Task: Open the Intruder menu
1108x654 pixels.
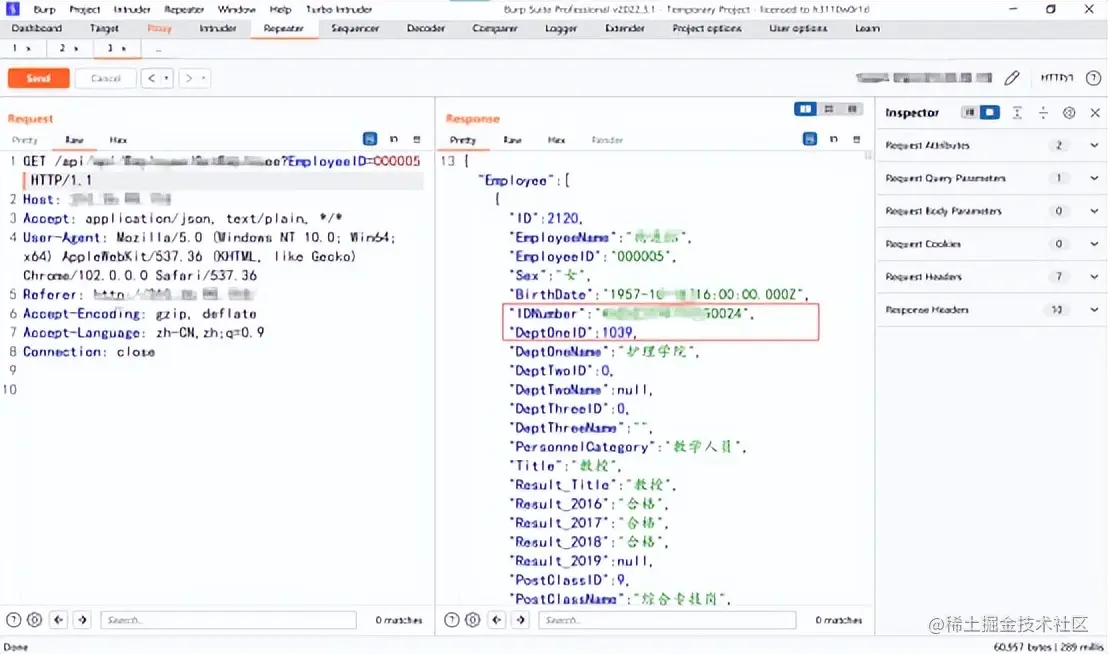Action: [x=132, y=9]
